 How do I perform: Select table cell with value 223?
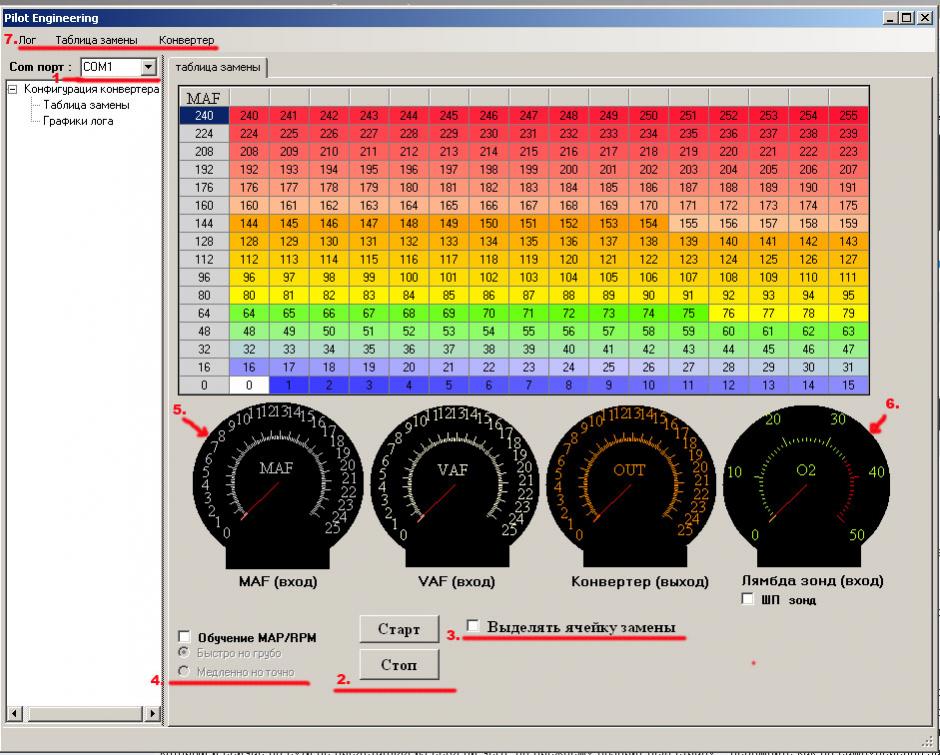(848, 152)
